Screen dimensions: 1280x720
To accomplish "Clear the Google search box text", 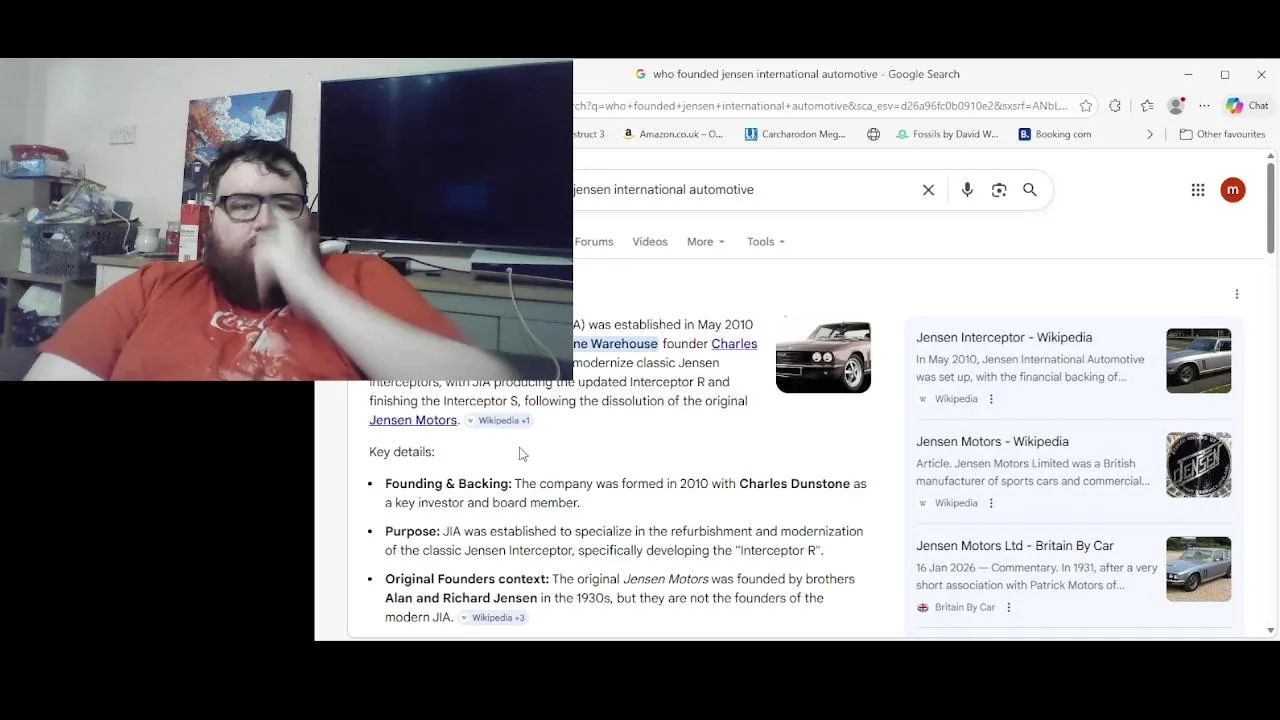I will [928, 190].
